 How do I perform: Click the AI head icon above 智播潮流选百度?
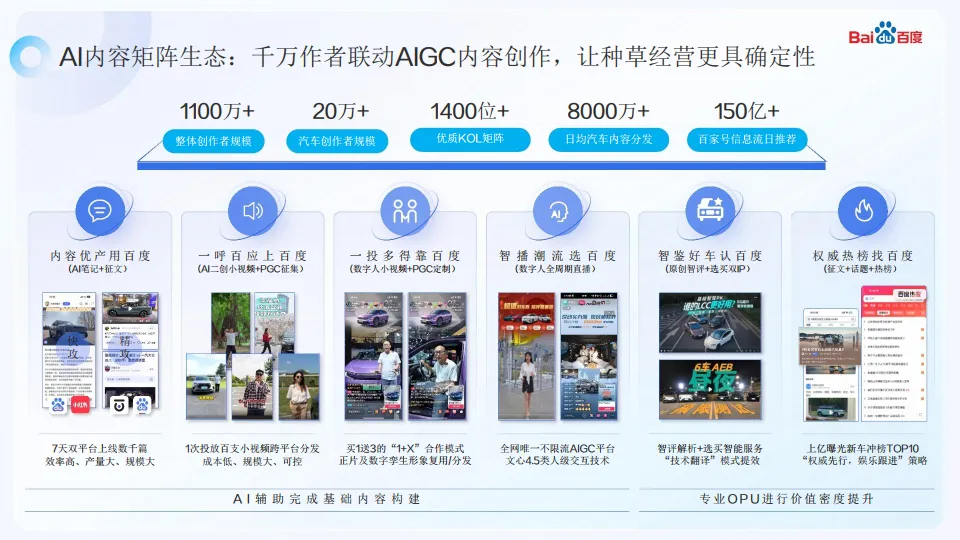(x=558, y=211)
